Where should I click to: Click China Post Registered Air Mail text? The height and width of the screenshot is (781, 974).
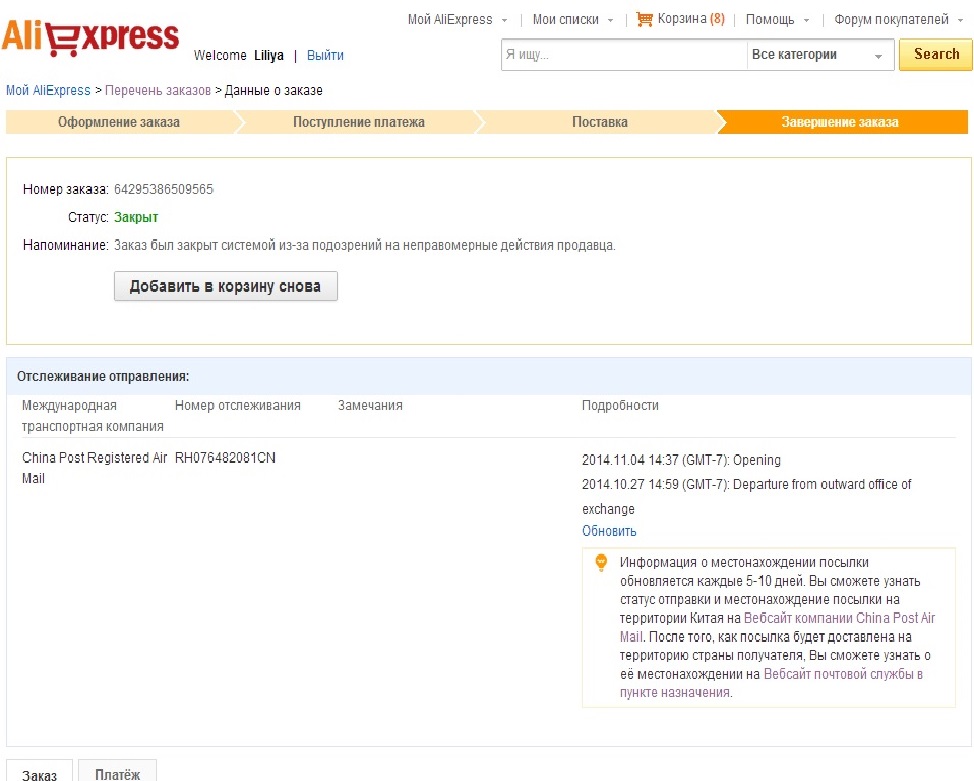(94, 468)
